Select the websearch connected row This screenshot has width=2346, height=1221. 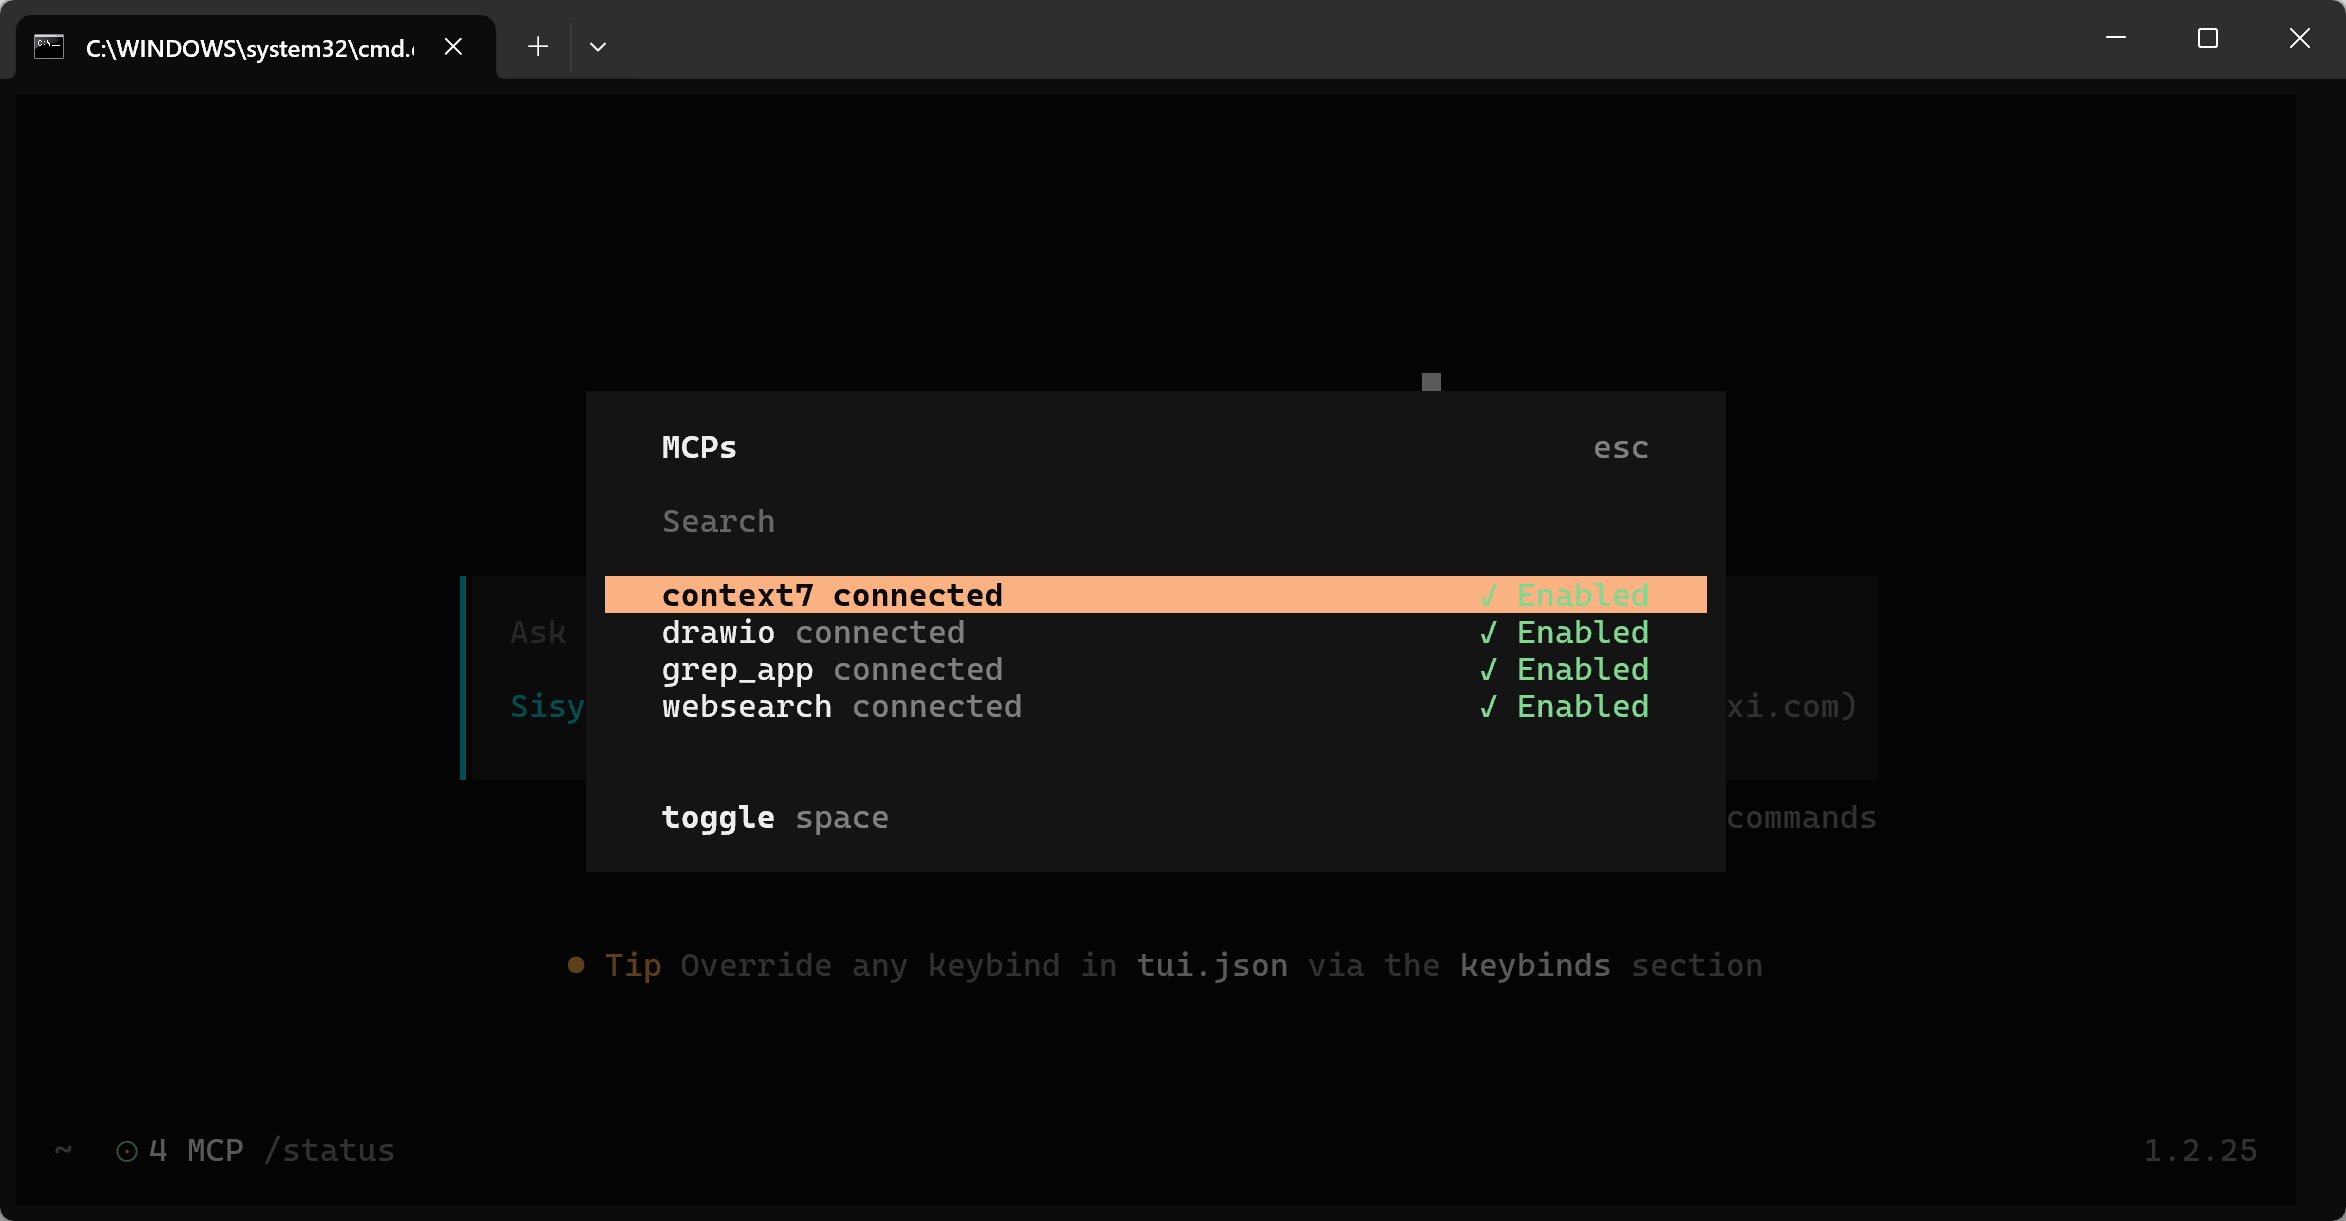click(1155, 706)
